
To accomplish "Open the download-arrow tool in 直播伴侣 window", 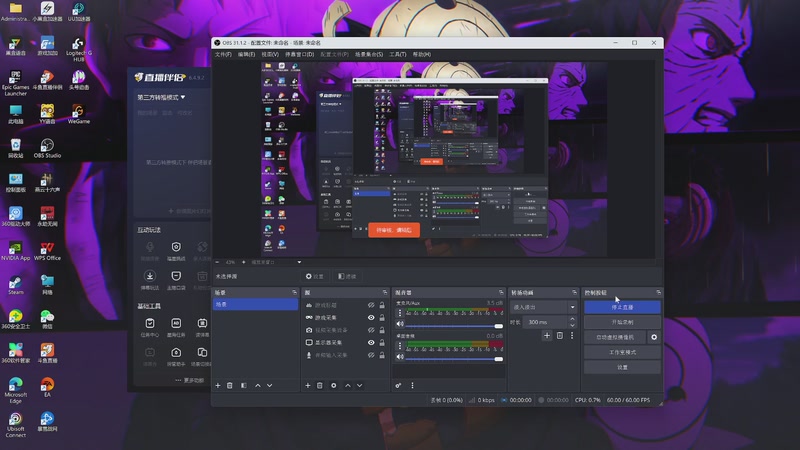I will pos(149,276).
